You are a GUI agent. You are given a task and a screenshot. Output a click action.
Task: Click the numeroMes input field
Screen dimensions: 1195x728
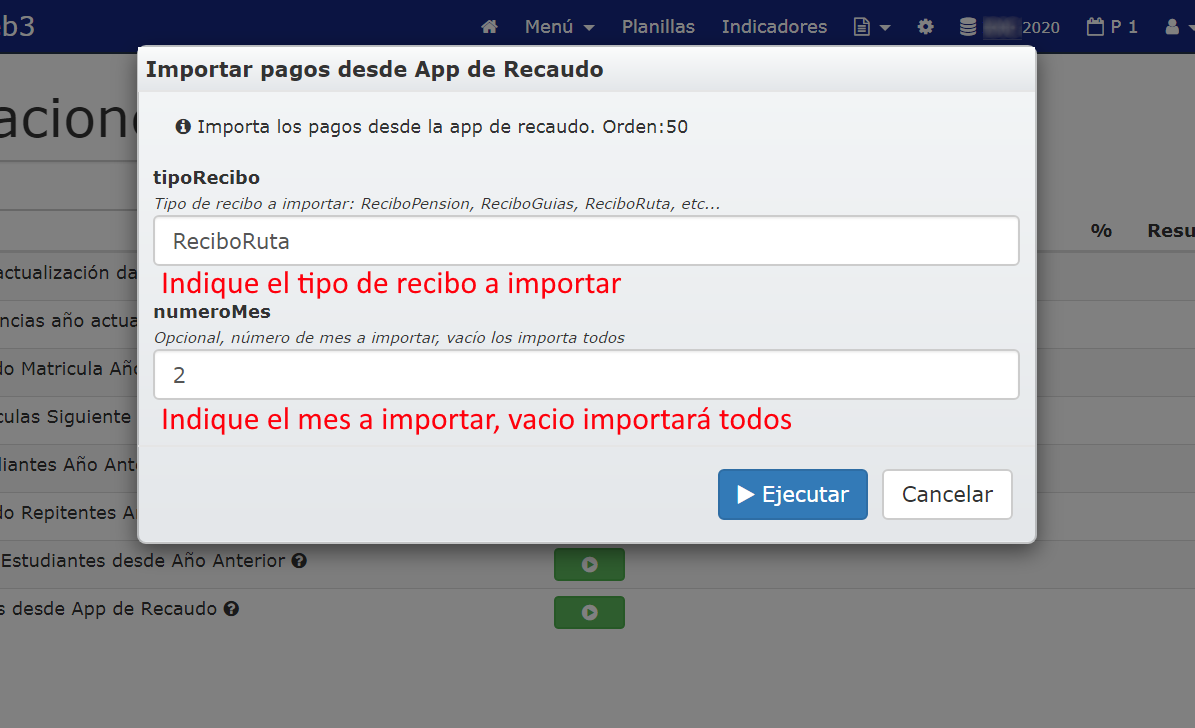[x=586, y=374]
